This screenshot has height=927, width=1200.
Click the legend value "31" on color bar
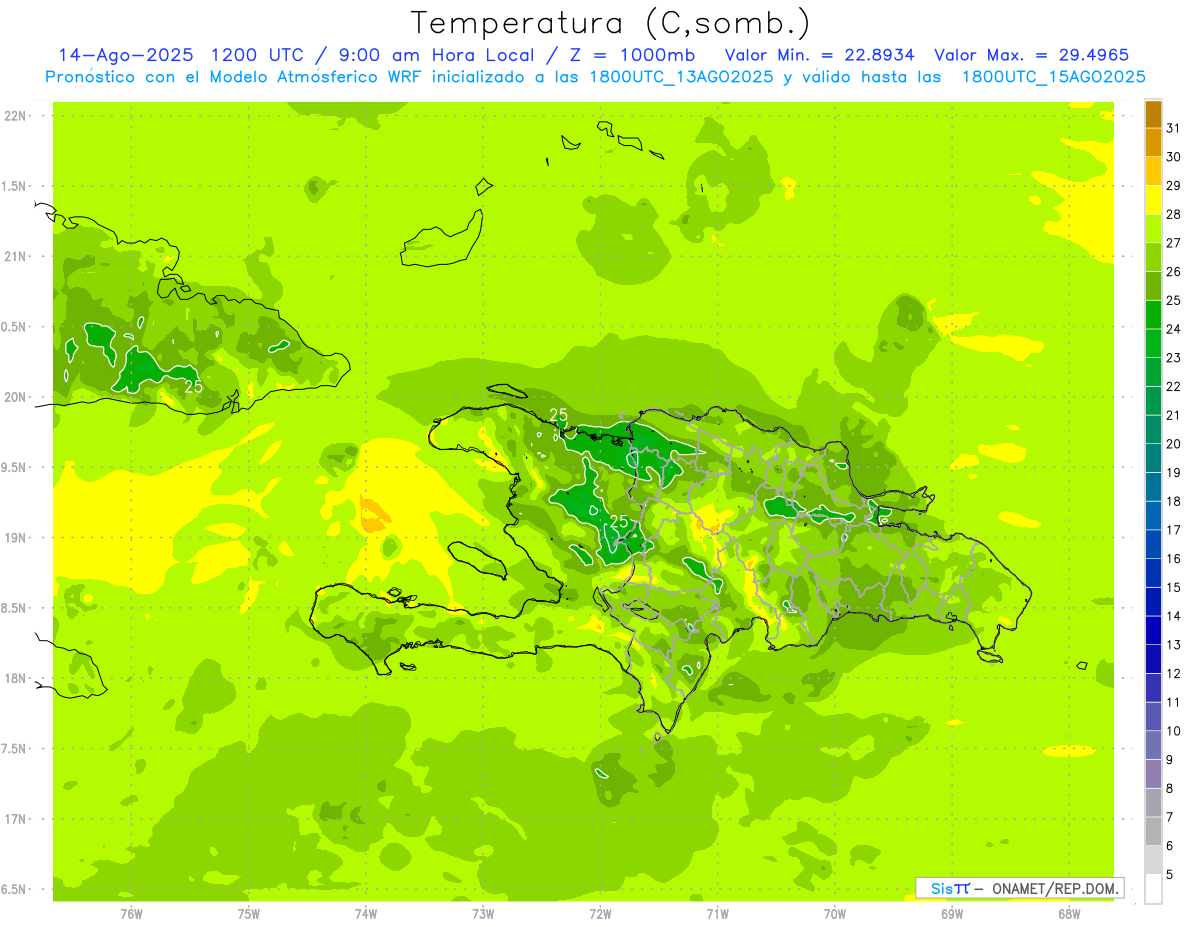(1174, 128)
